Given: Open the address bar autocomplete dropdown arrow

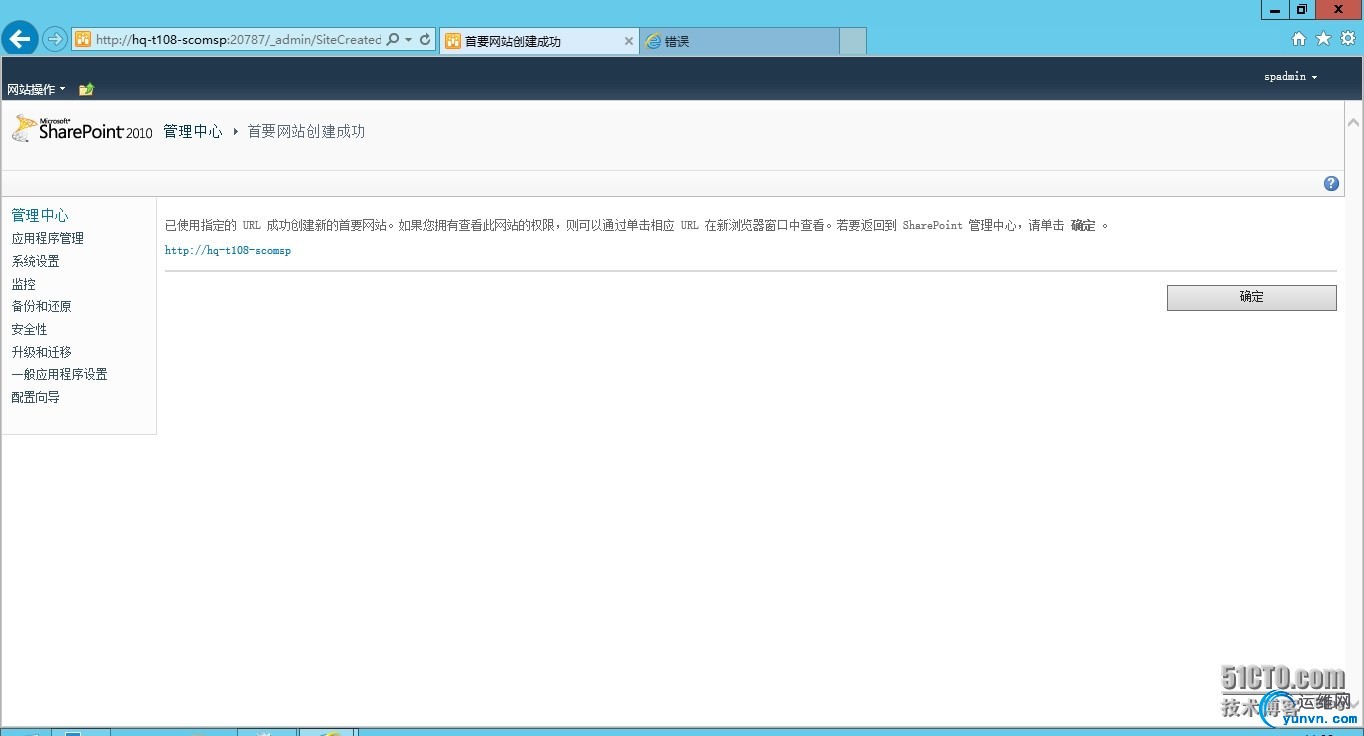Looking at the screenshot, I should pyautogui.click(x=408, y=40).
